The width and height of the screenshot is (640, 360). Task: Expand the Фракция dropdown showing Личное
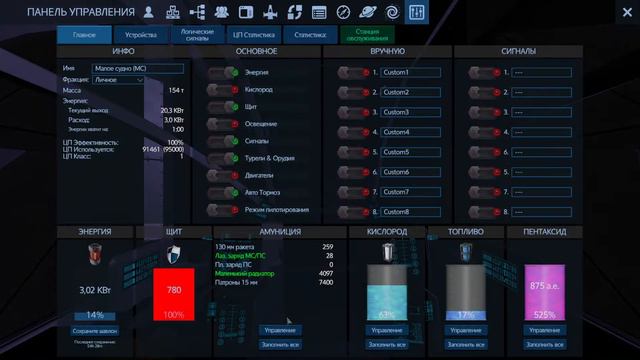[x=118, y=80]
